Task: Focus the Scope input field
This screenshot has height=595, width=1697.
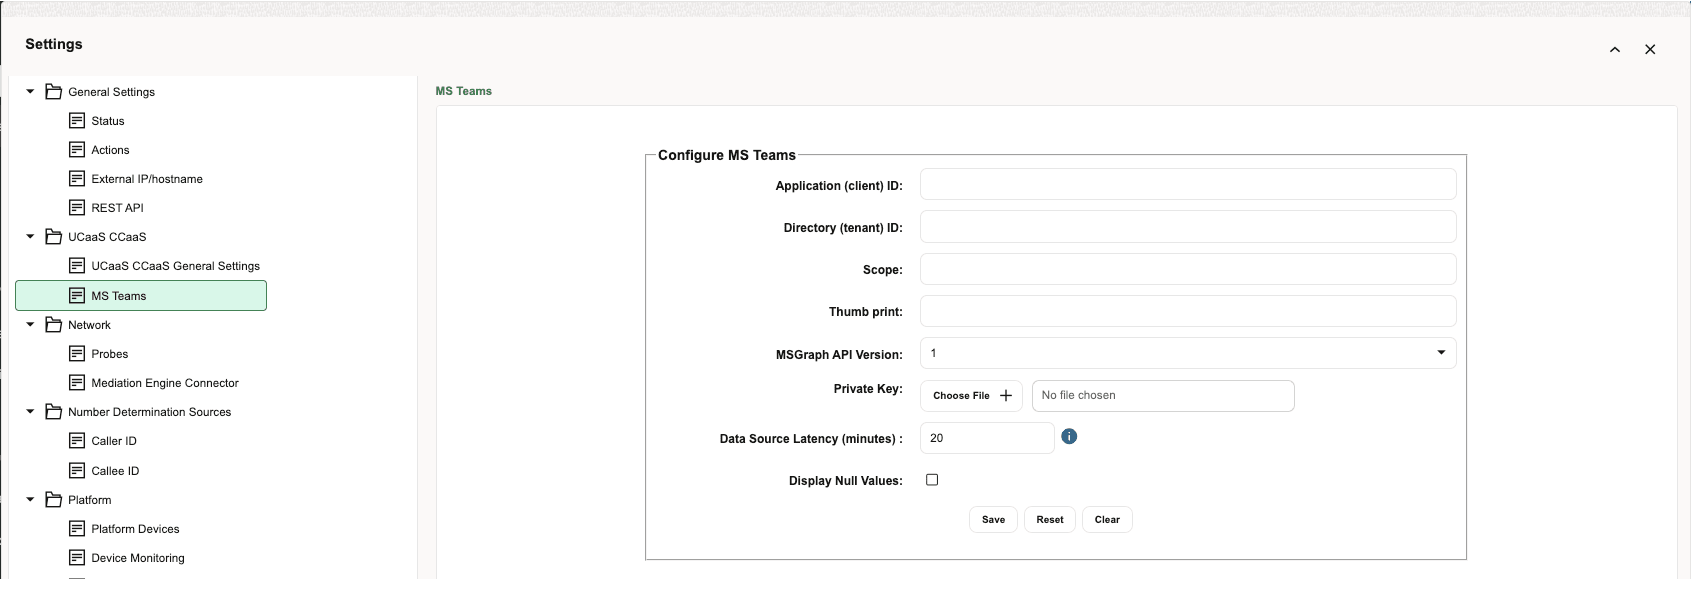Action: click(1188, 268)
